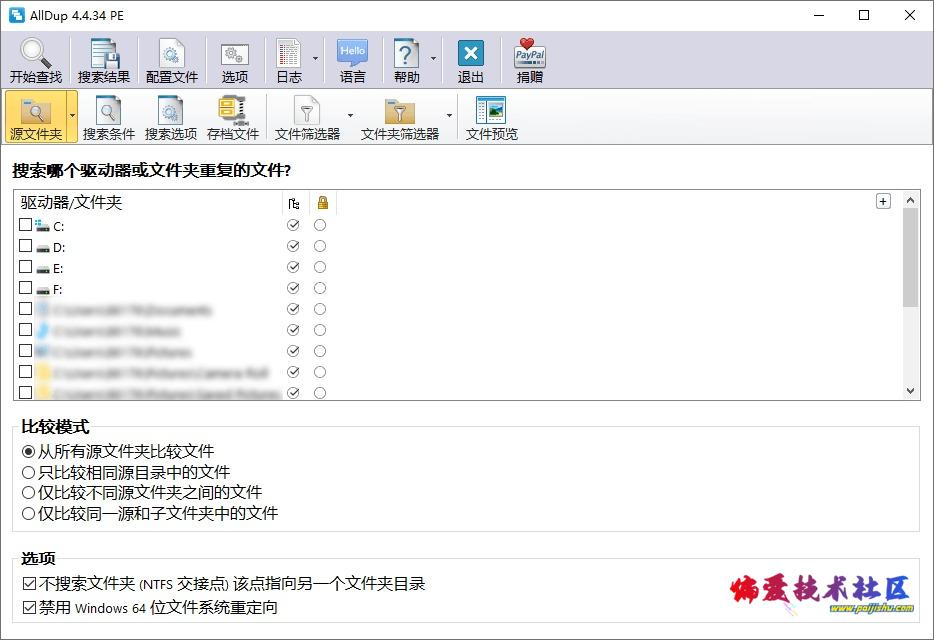
Task: Click the PayPal 捐赠 donate icon
Action: (530, 54)
